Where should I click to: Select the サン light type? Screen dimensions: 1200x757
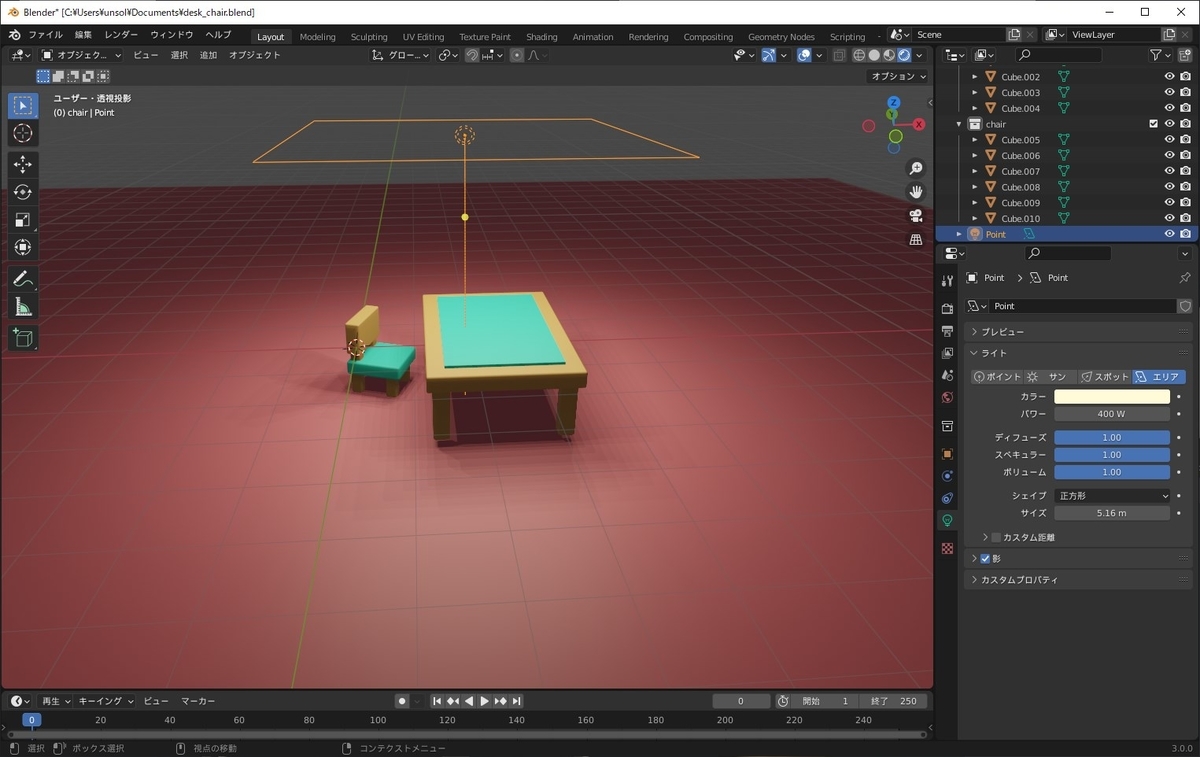(x=1050, y=377)
